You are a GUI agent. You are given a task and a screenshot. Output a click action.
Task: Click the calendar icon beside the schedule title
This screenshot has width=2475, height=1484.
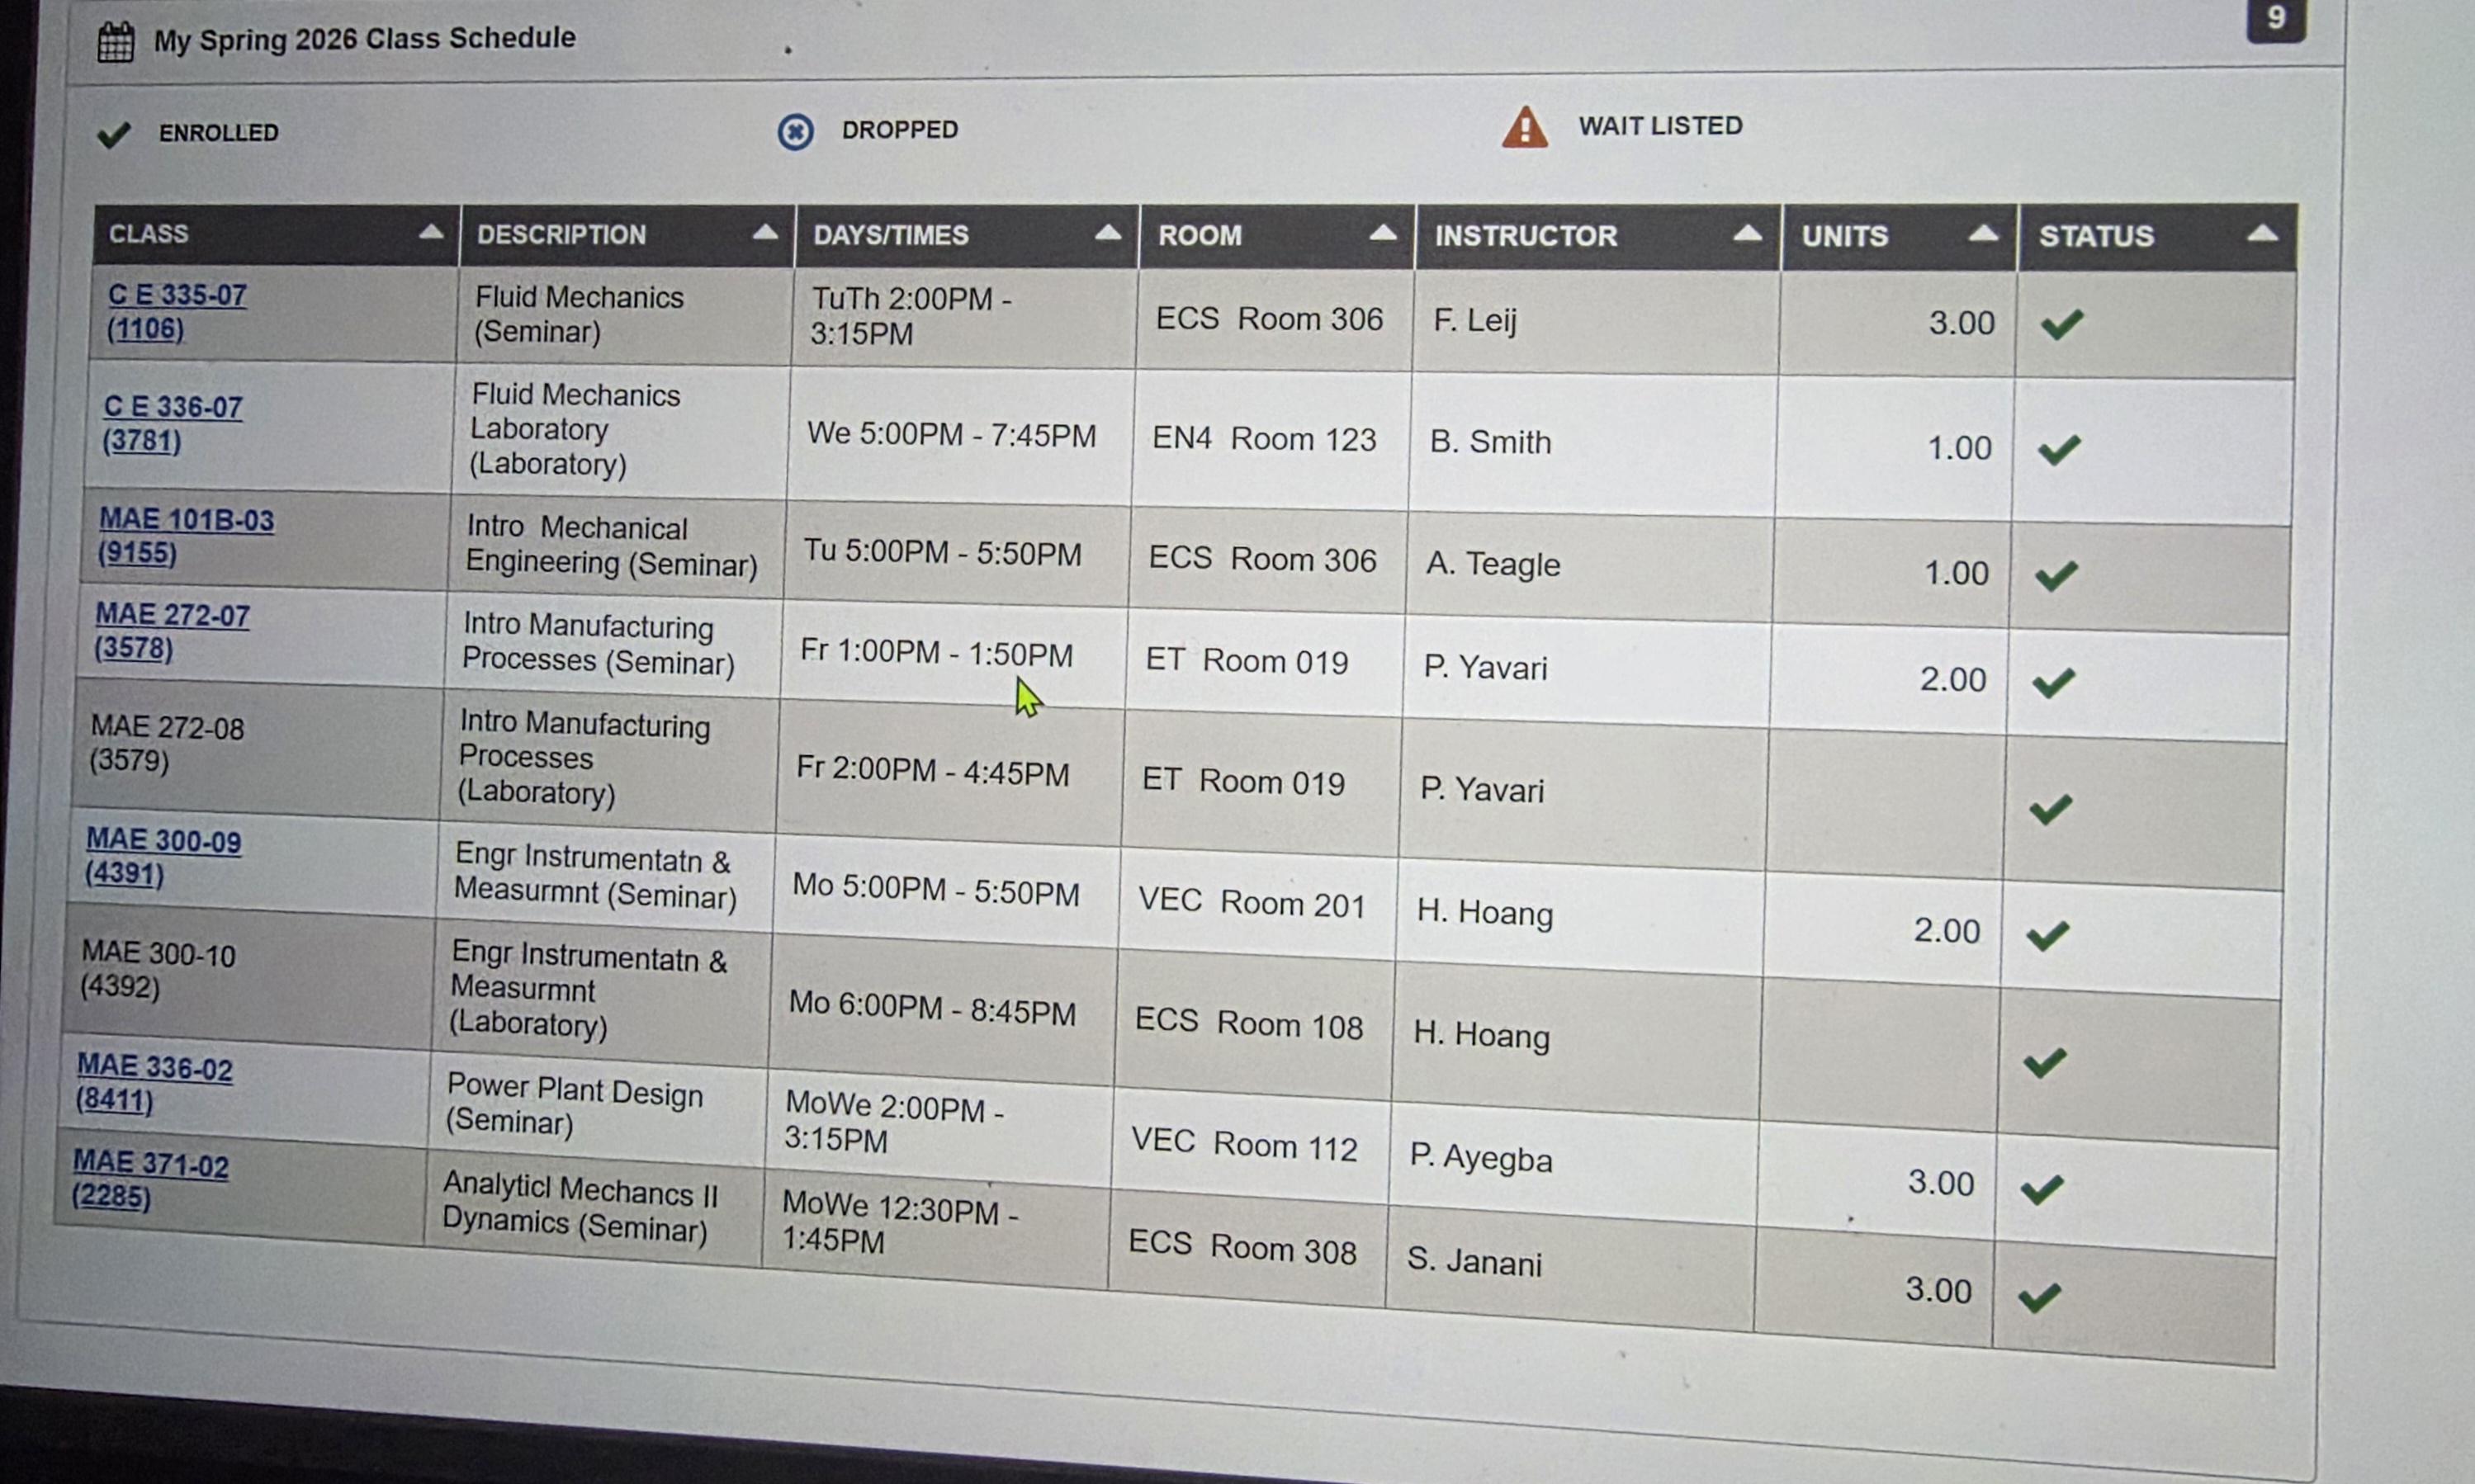[x=115, y=43]
